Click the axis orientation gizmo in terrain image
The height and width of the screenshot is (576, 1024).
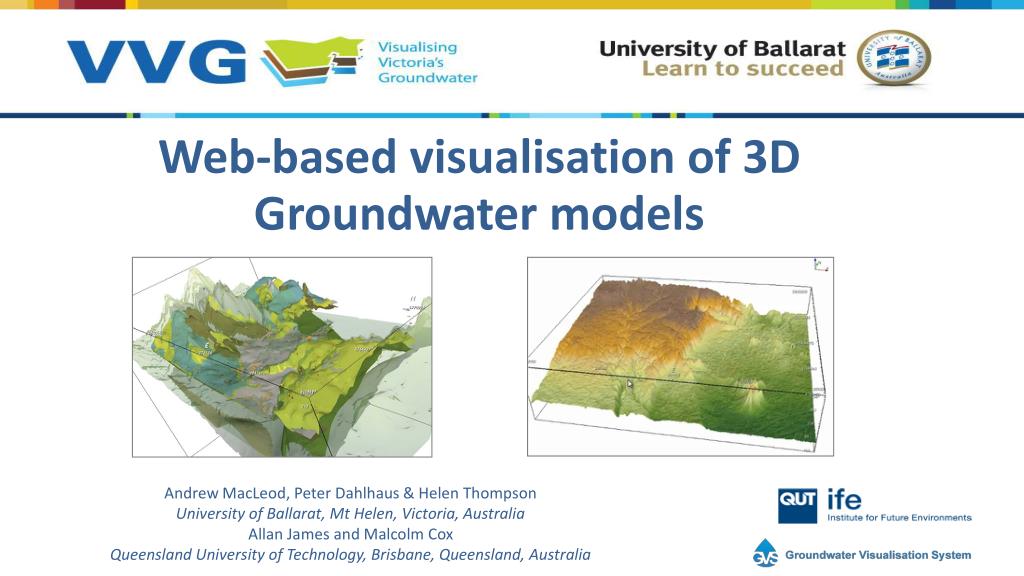821,265
